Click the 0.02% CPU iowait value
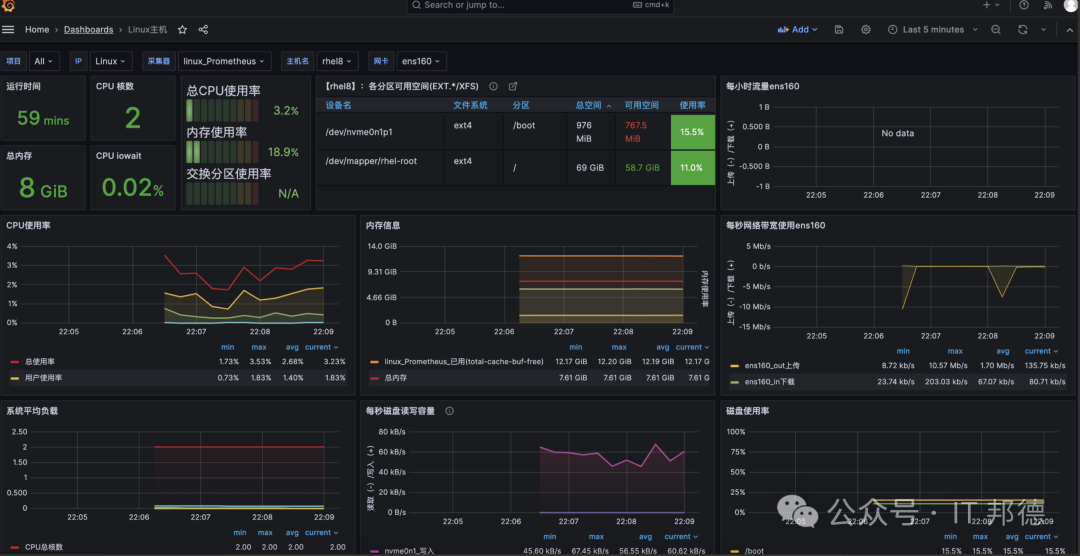Screen dimensions: 1080x556 pyautogui.click(x=133, y=187)
